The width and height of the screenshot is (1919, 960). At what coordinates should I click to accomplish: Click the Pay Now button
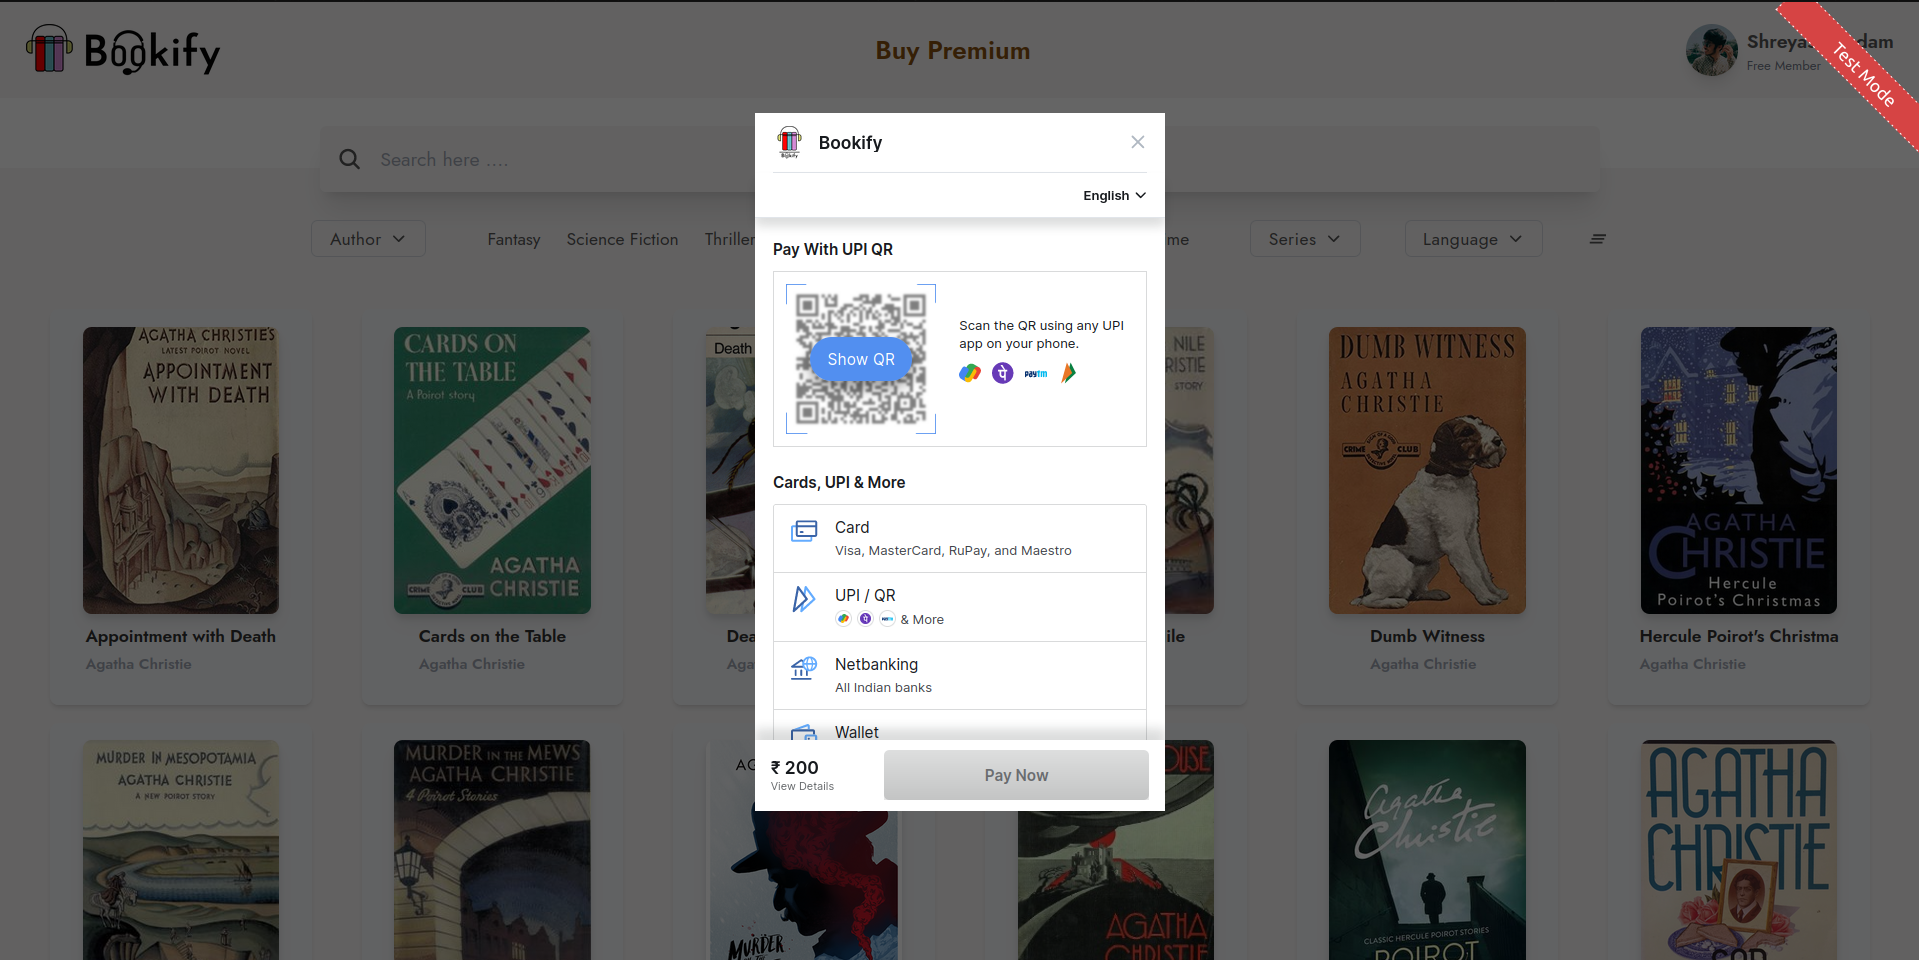[1016, 775]
